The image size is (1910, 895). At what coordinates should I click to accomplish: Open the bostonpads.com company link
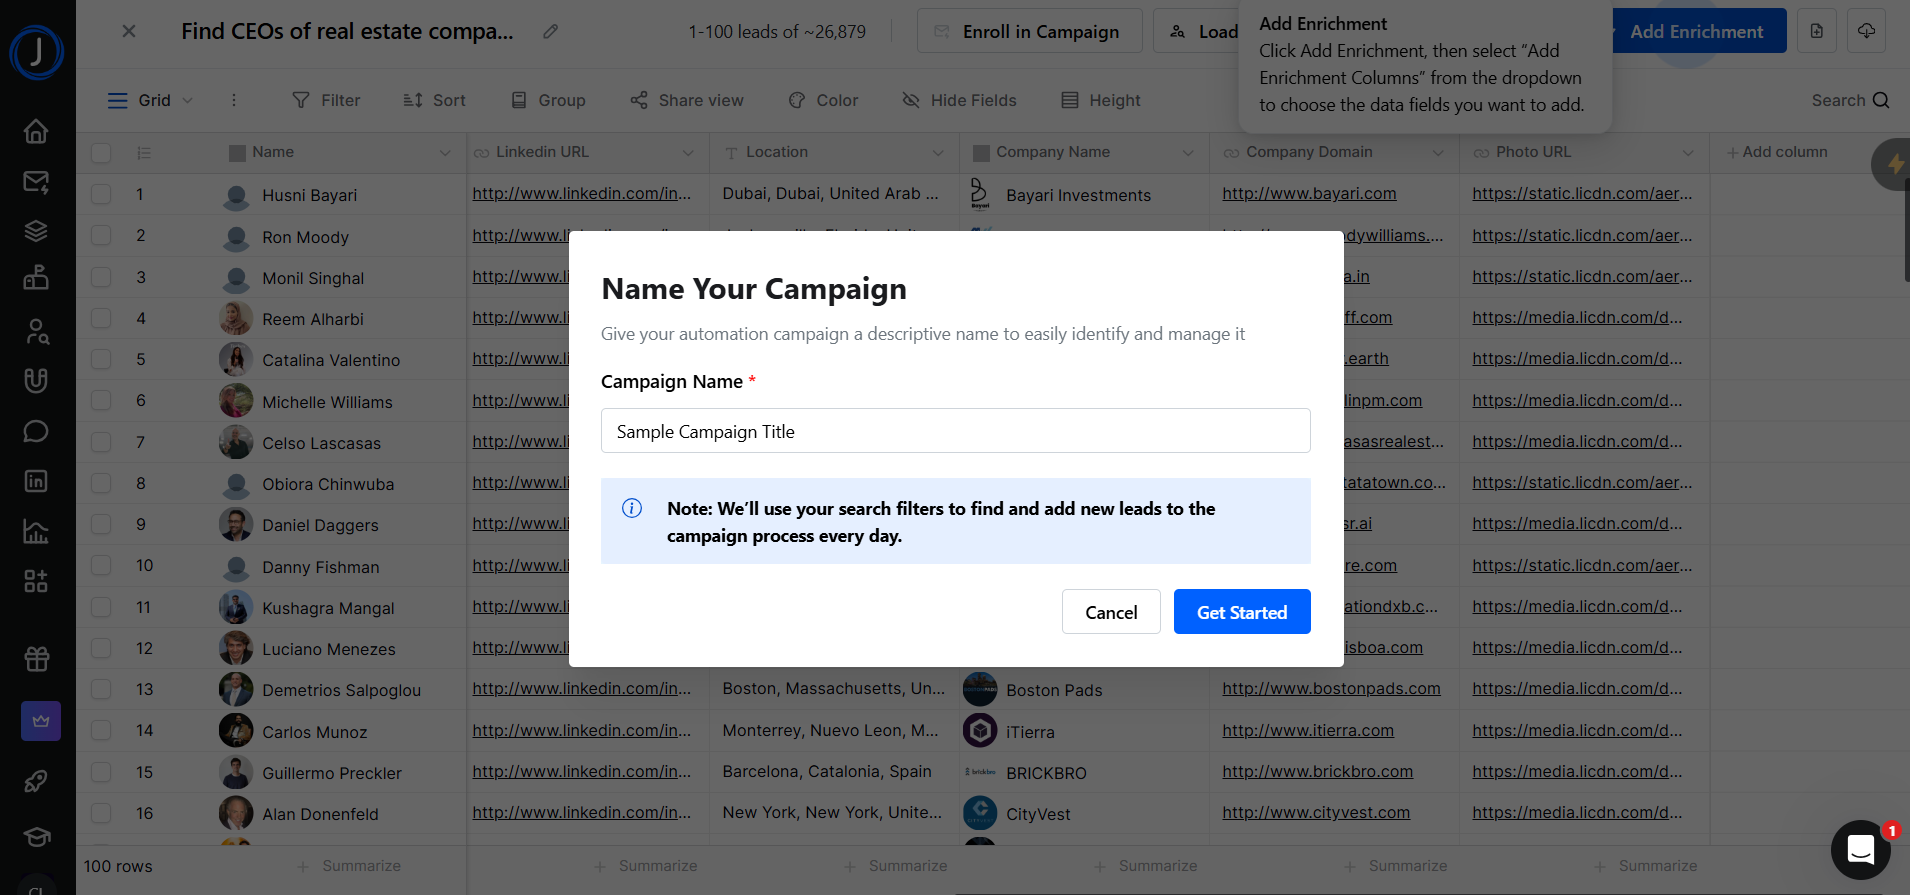pyautogui.click(x=1331, y=688)
